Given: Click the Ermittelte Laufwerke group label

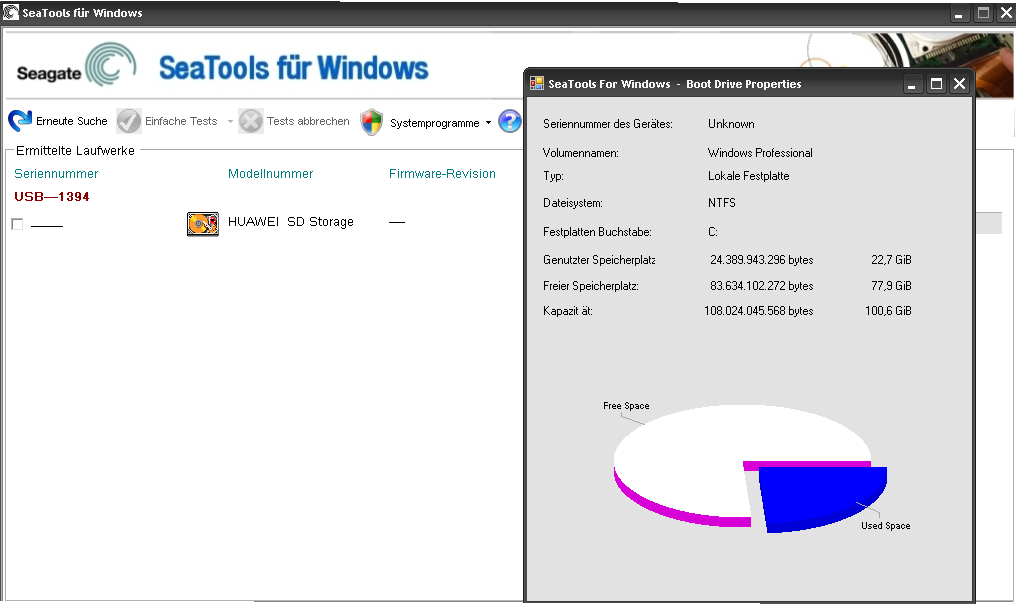Looking at the screenshot, I should click(75, 151).
